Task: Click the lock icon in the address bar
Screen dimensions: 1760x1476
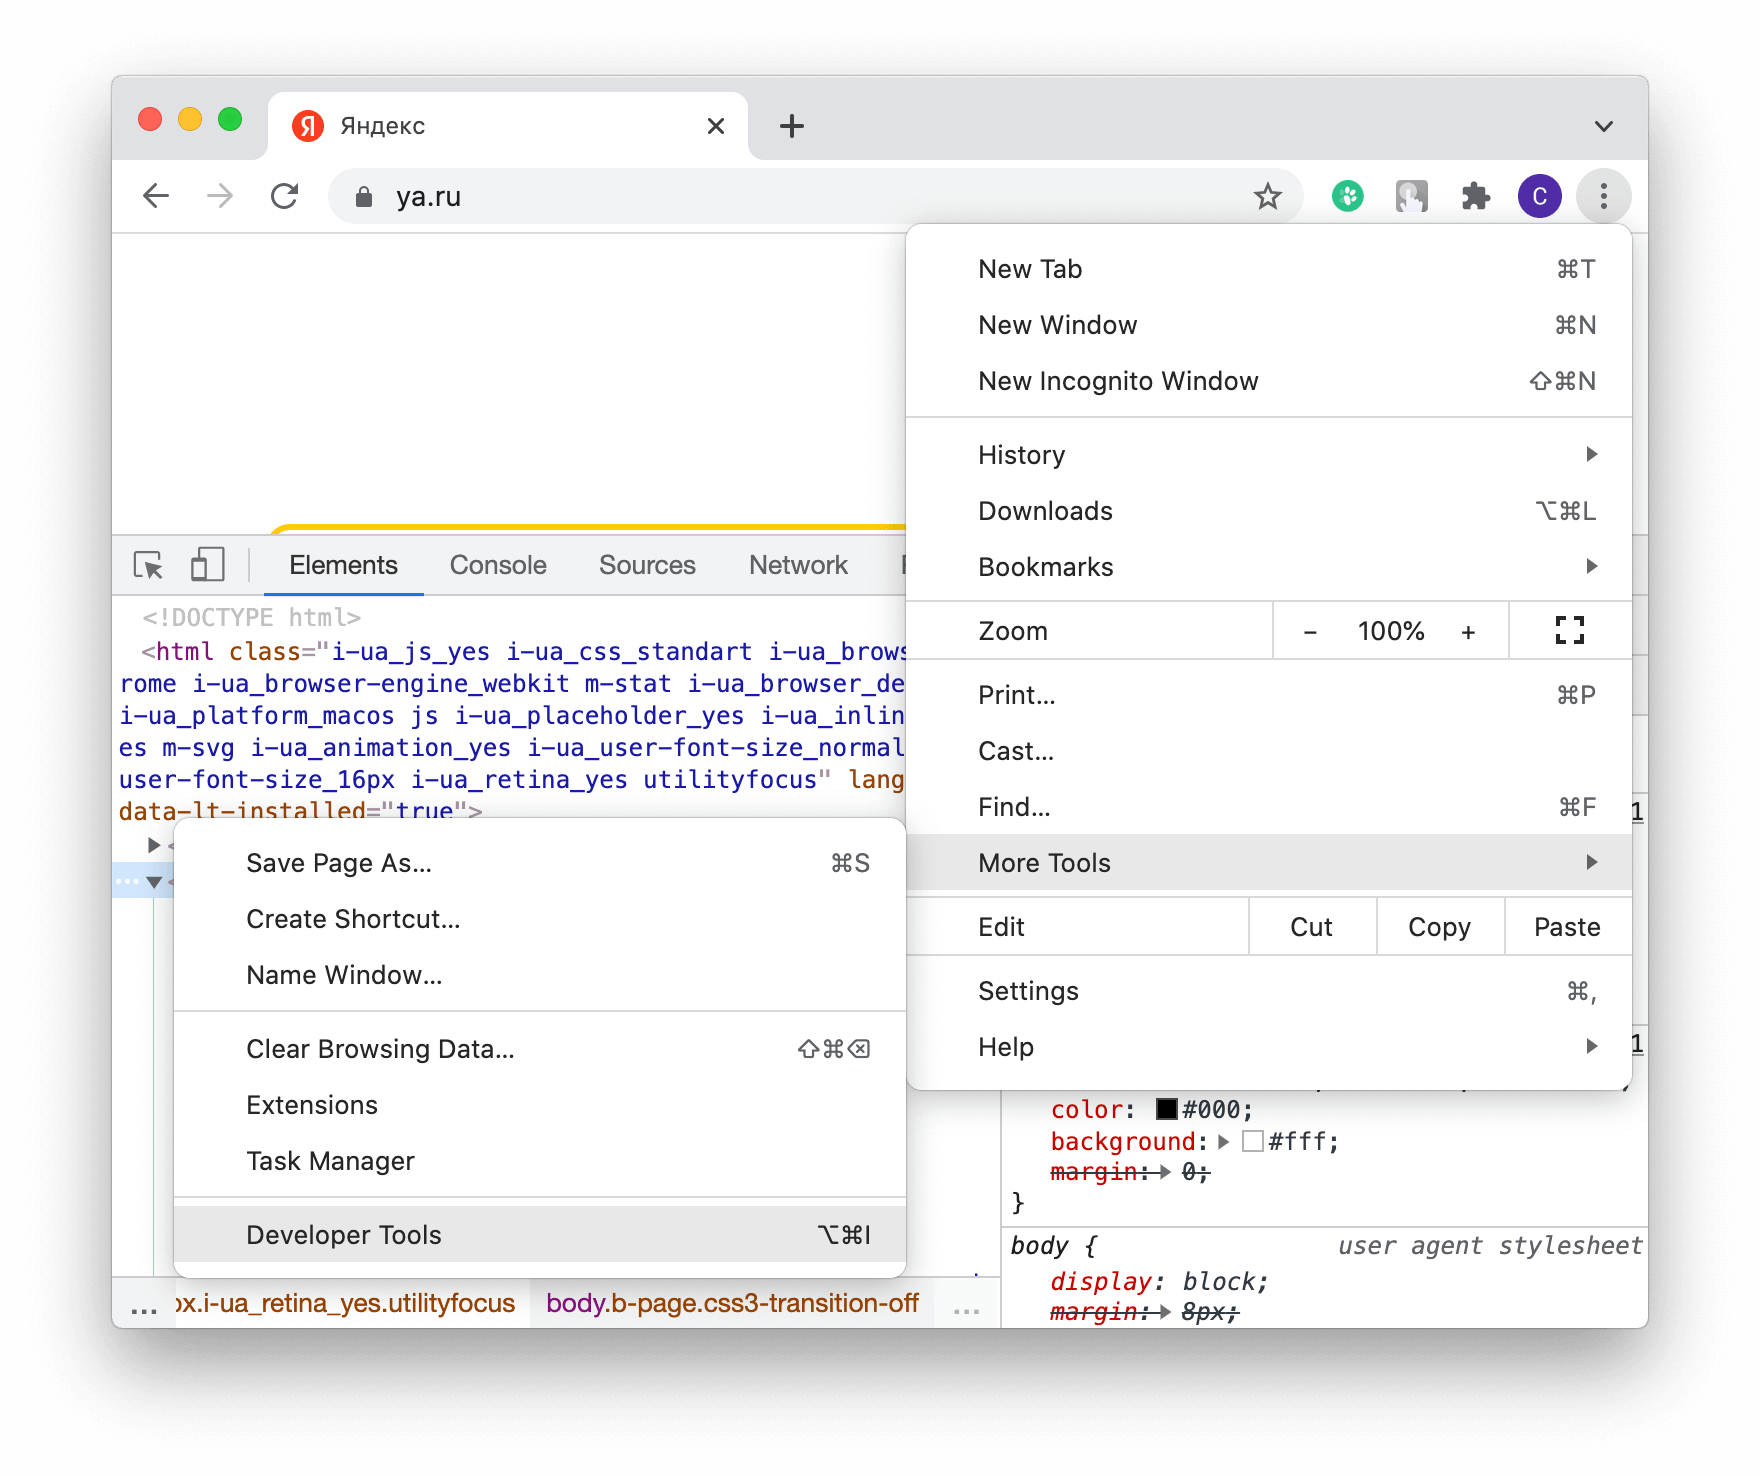Action: [363, 197]
